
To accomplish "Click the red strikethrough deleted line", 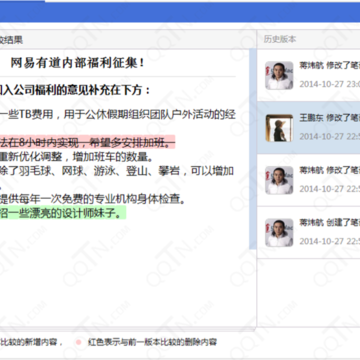I will point(87,143).
